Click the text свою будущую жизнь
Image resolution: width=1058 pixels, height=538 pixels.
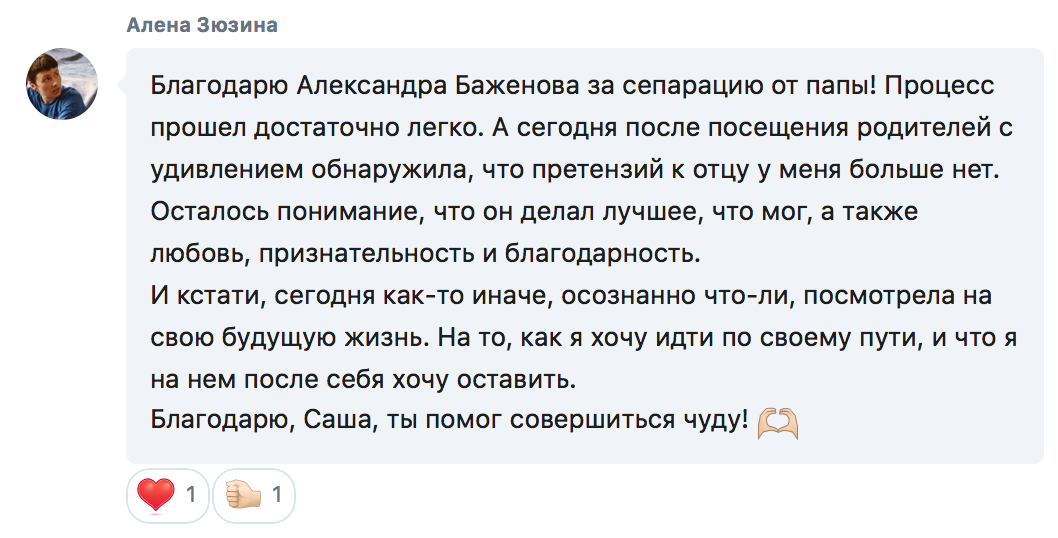click(289, 337)
